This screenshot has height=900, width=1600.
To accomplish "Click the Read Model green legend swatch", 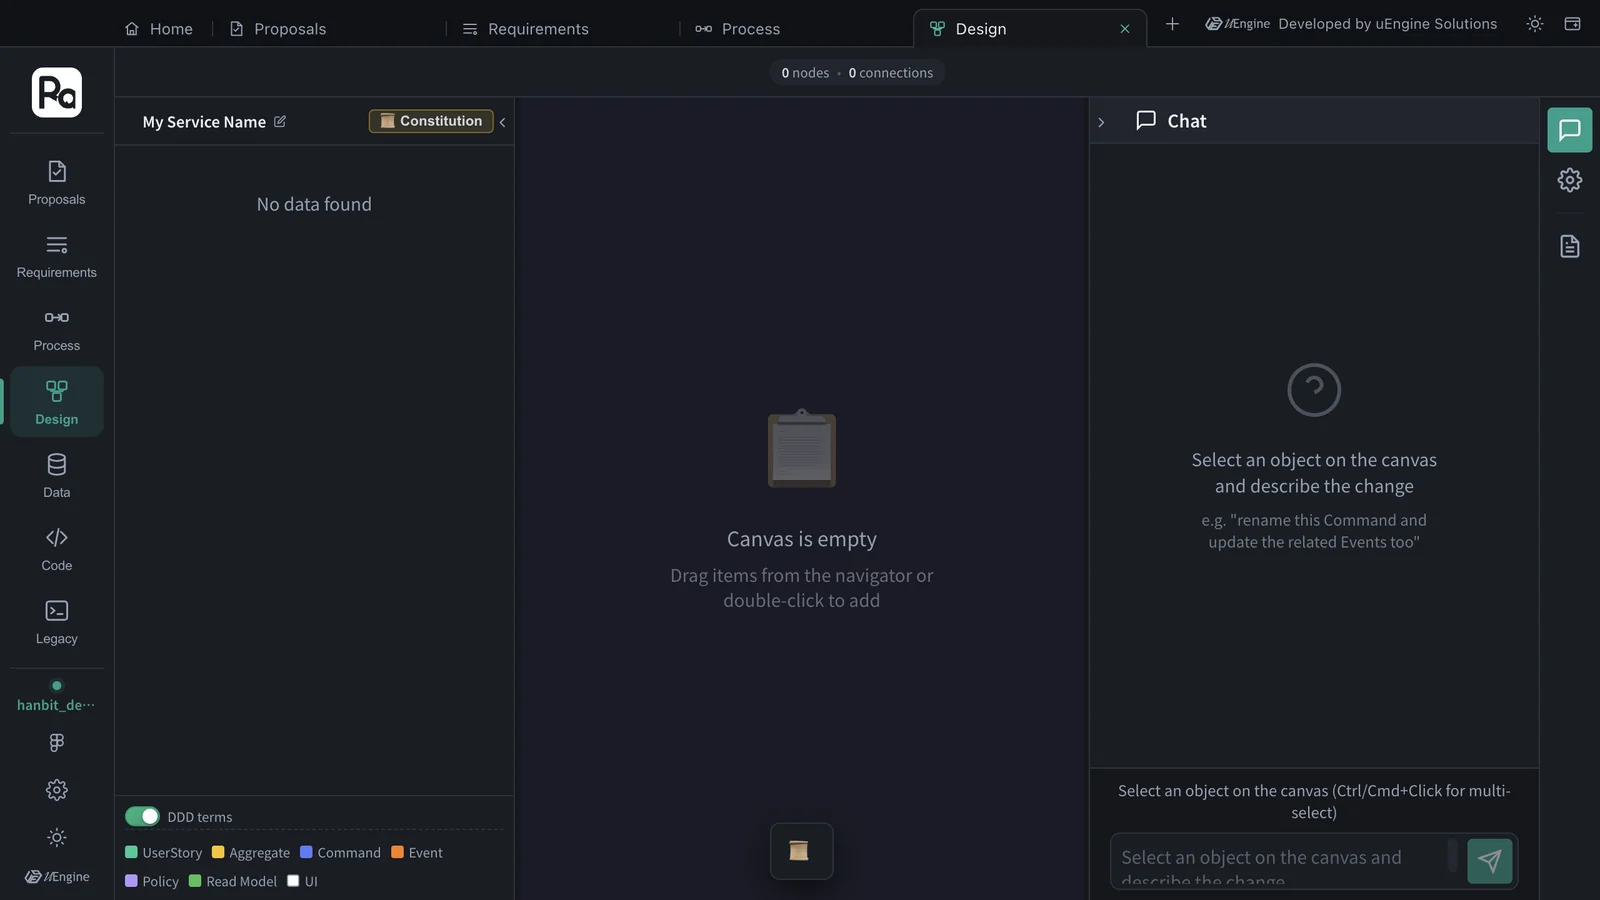I will pos(195,881).
